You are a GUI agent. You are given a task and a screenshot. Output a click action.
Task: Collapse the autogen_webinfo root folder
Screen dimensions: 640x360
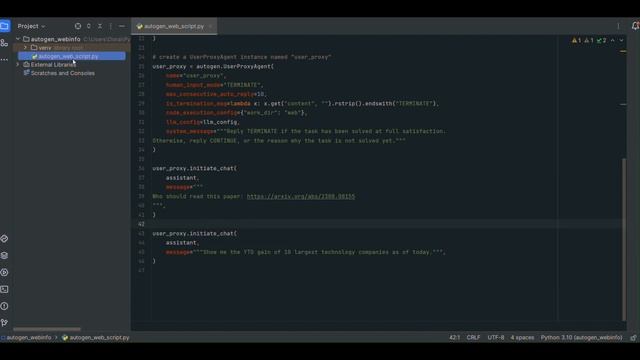(x=18, y=39)
